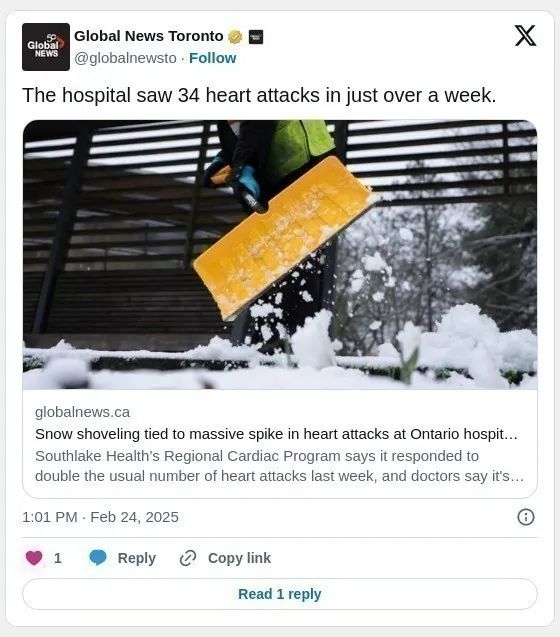Click the Southlake Health article description

point(279,466)
